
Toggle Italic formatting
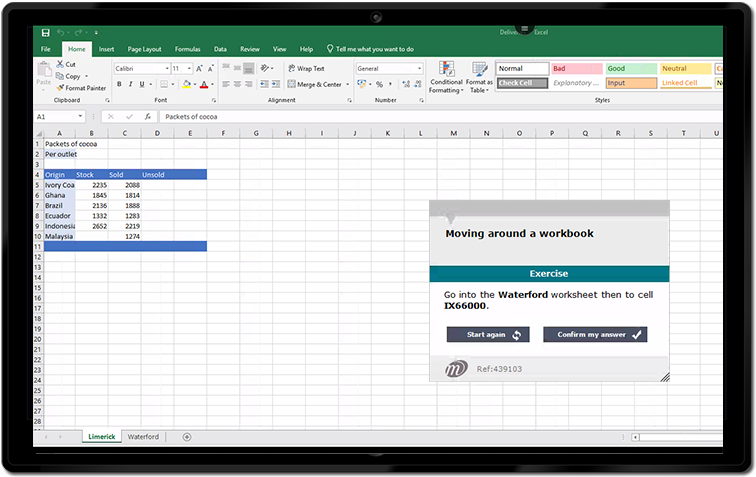tap(131, 85)
